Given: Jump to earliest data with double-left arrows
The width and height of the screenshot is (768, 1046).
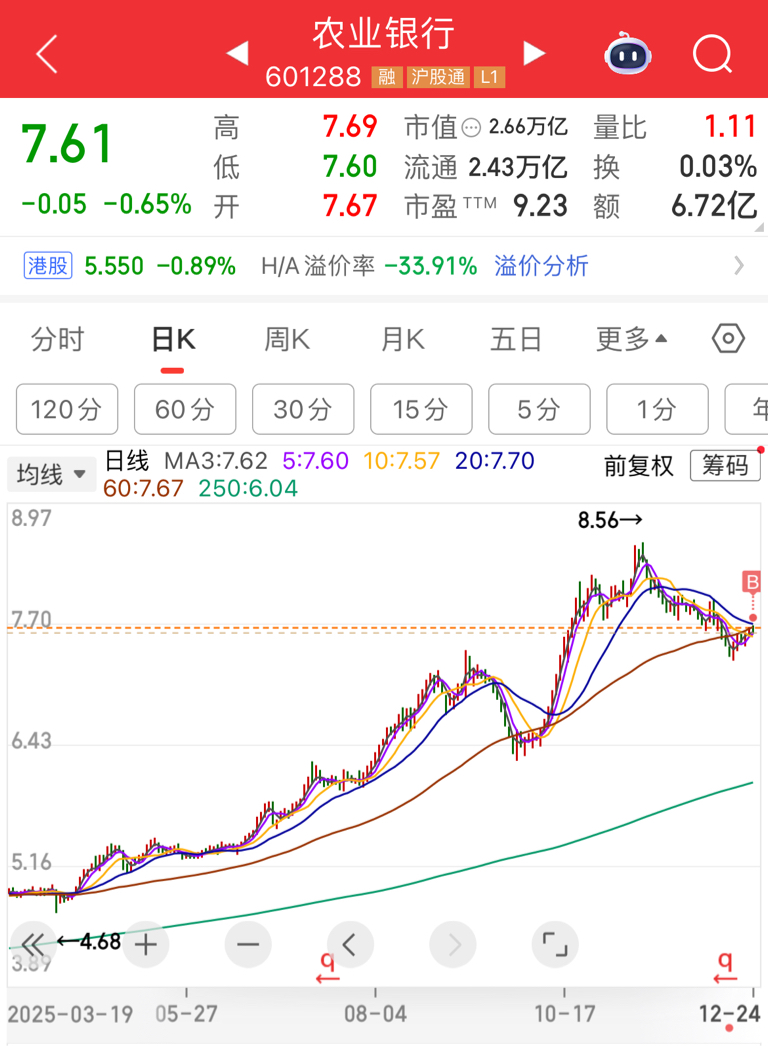Looking at the screenshot, I should pos(32,944).
